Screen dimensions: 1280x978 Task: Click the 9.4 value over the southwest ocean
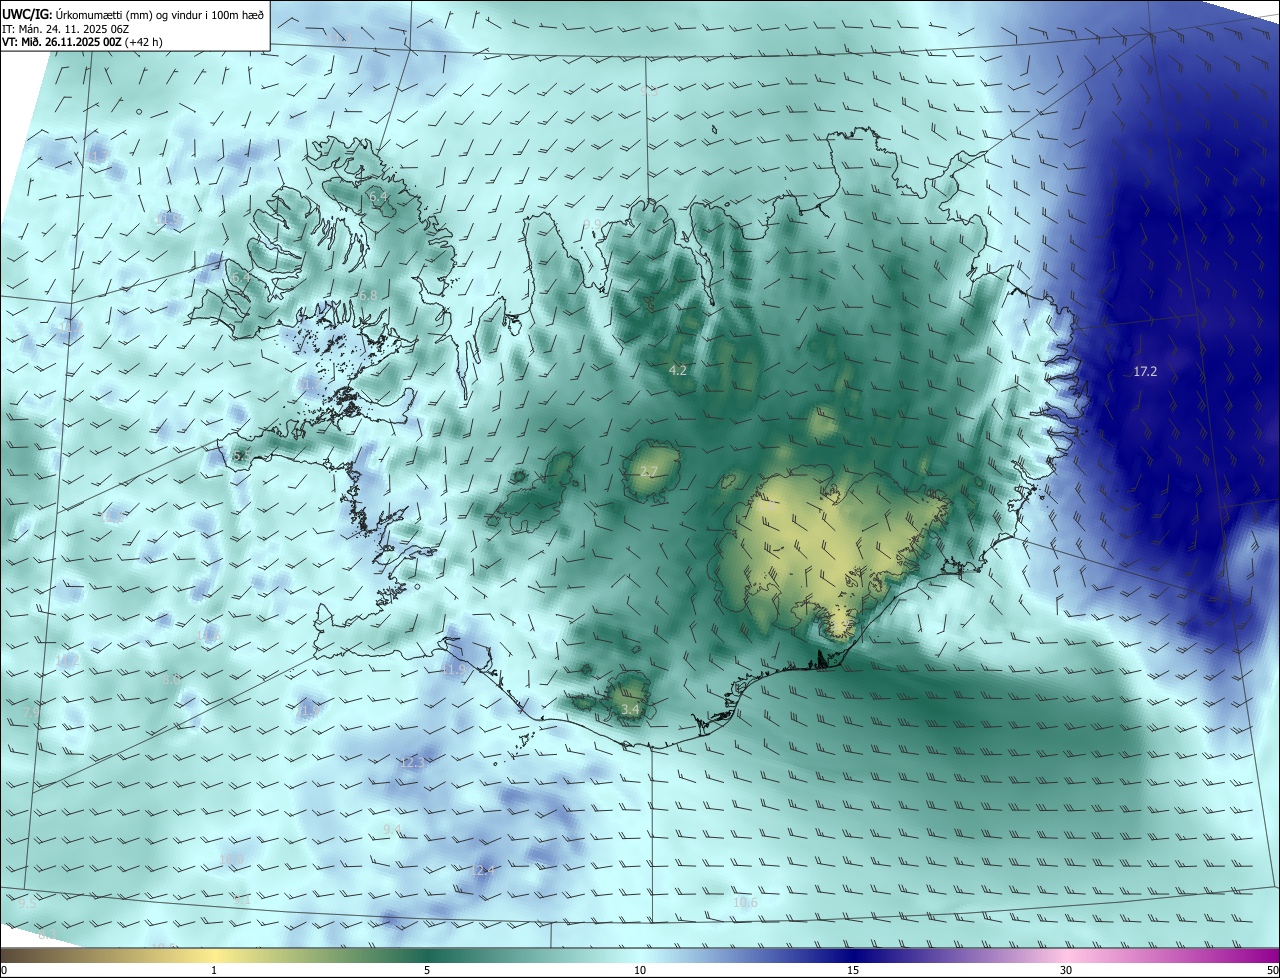[392, 830]
